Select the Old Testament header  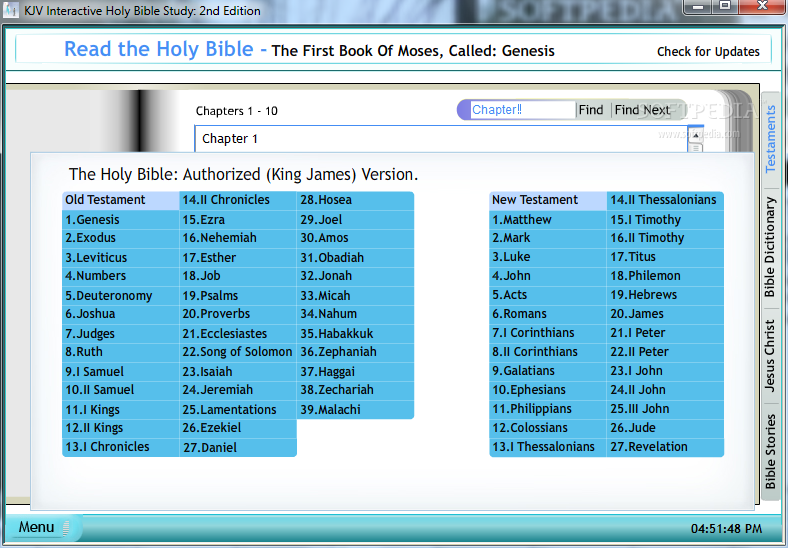(x=121, y=200)
